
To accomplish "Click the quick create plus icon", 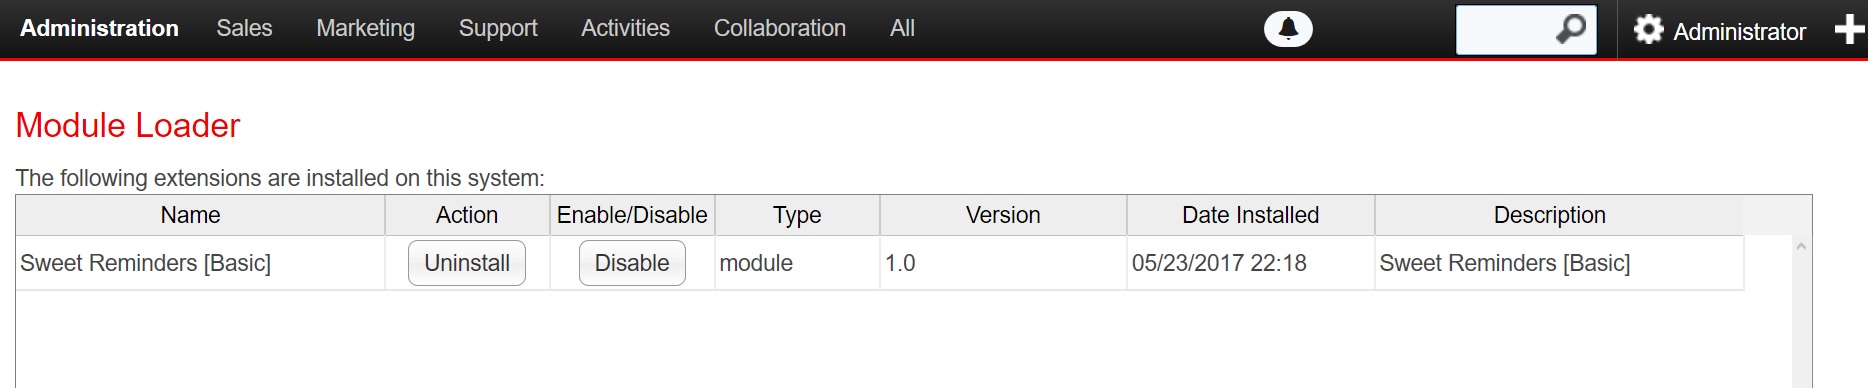I will click(x=1850, y=29).
